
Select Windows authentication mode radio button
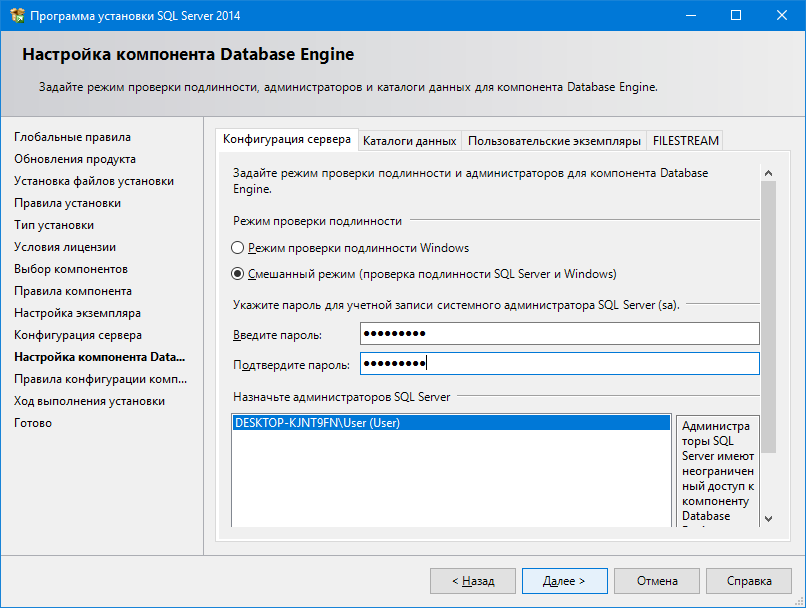coord(237,248)
